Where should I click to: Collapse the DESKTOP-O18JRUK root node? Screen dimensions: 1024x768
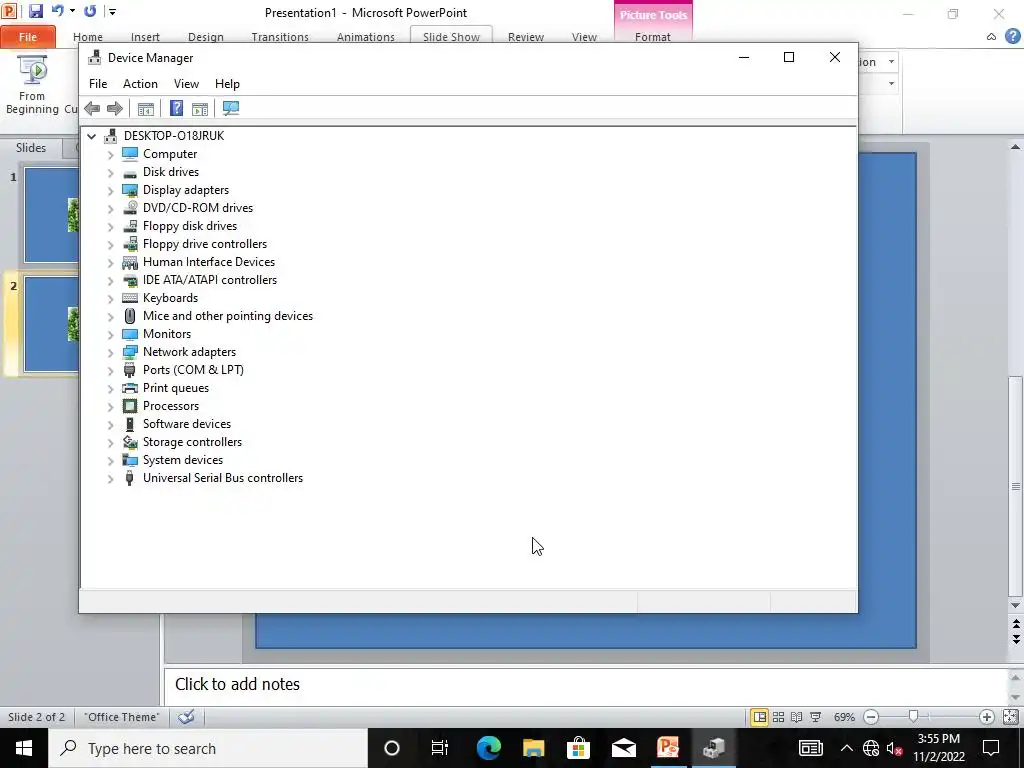click(91, 136)
